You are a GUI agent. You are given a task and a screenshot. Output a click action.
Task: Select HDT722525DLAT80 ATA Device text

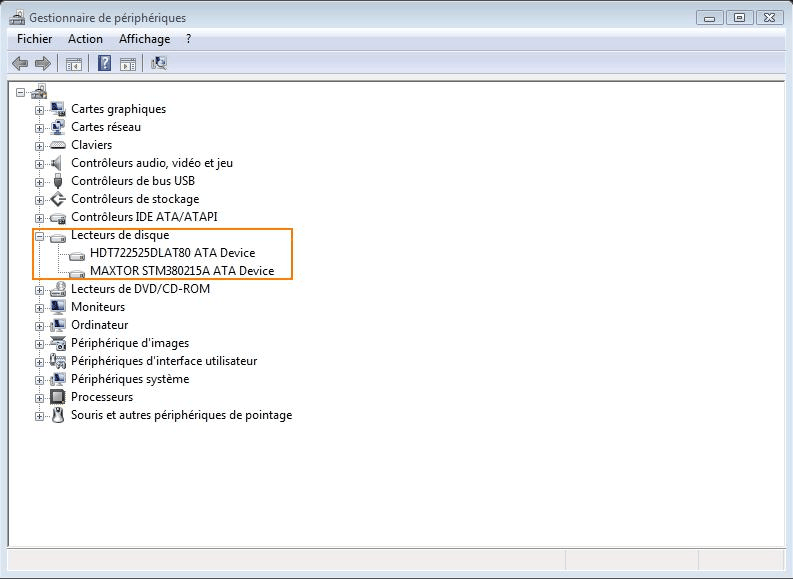tap(172, 253)
